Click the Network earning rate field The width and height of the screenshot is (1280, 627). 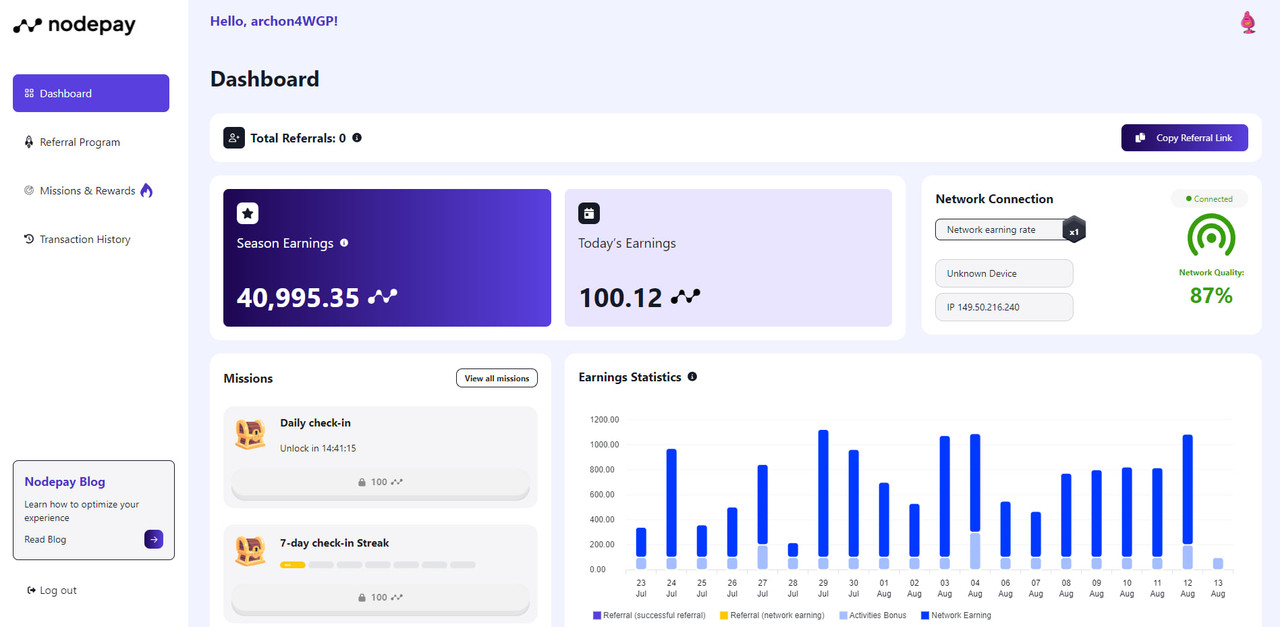pos(1003,230)
